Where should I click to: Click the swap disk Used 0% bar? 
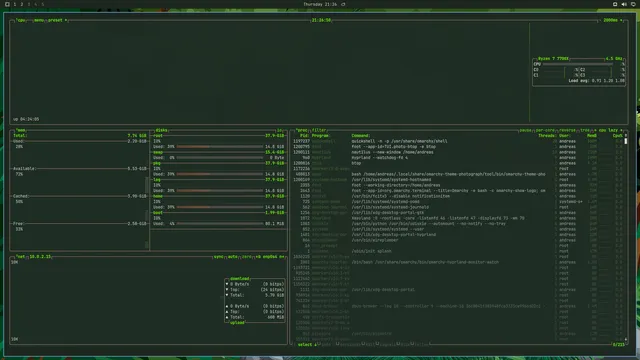click(x=220, y=158)
